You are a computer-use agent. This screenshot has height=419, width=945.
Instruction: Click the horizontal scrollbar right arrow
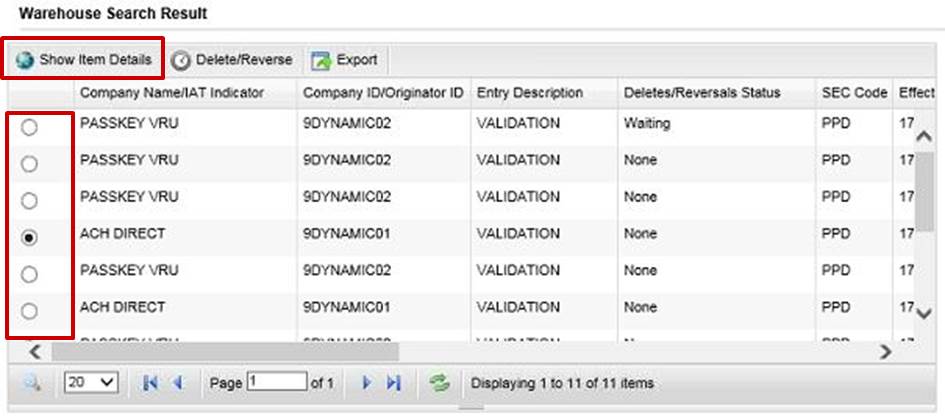coord(885,352)
